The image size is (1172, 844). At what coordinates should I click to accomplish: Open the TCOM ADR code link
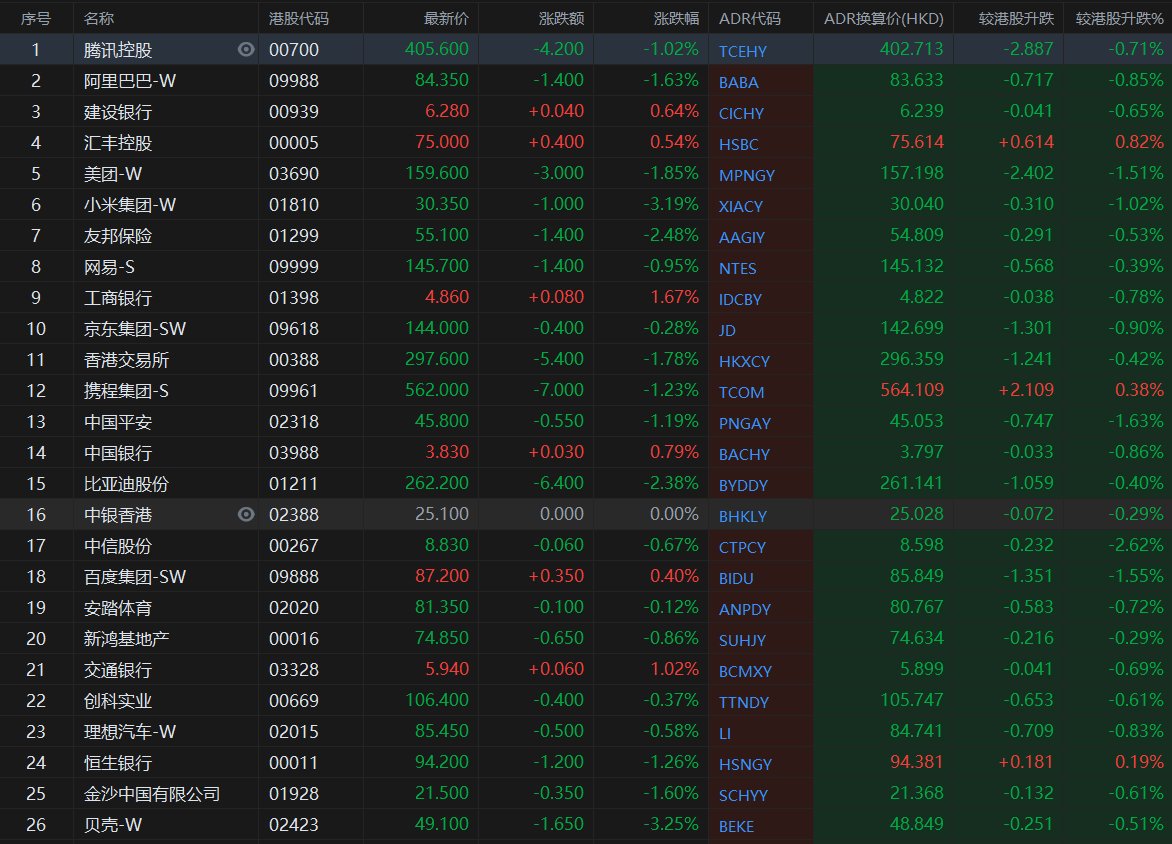click(x=741, y=392)
